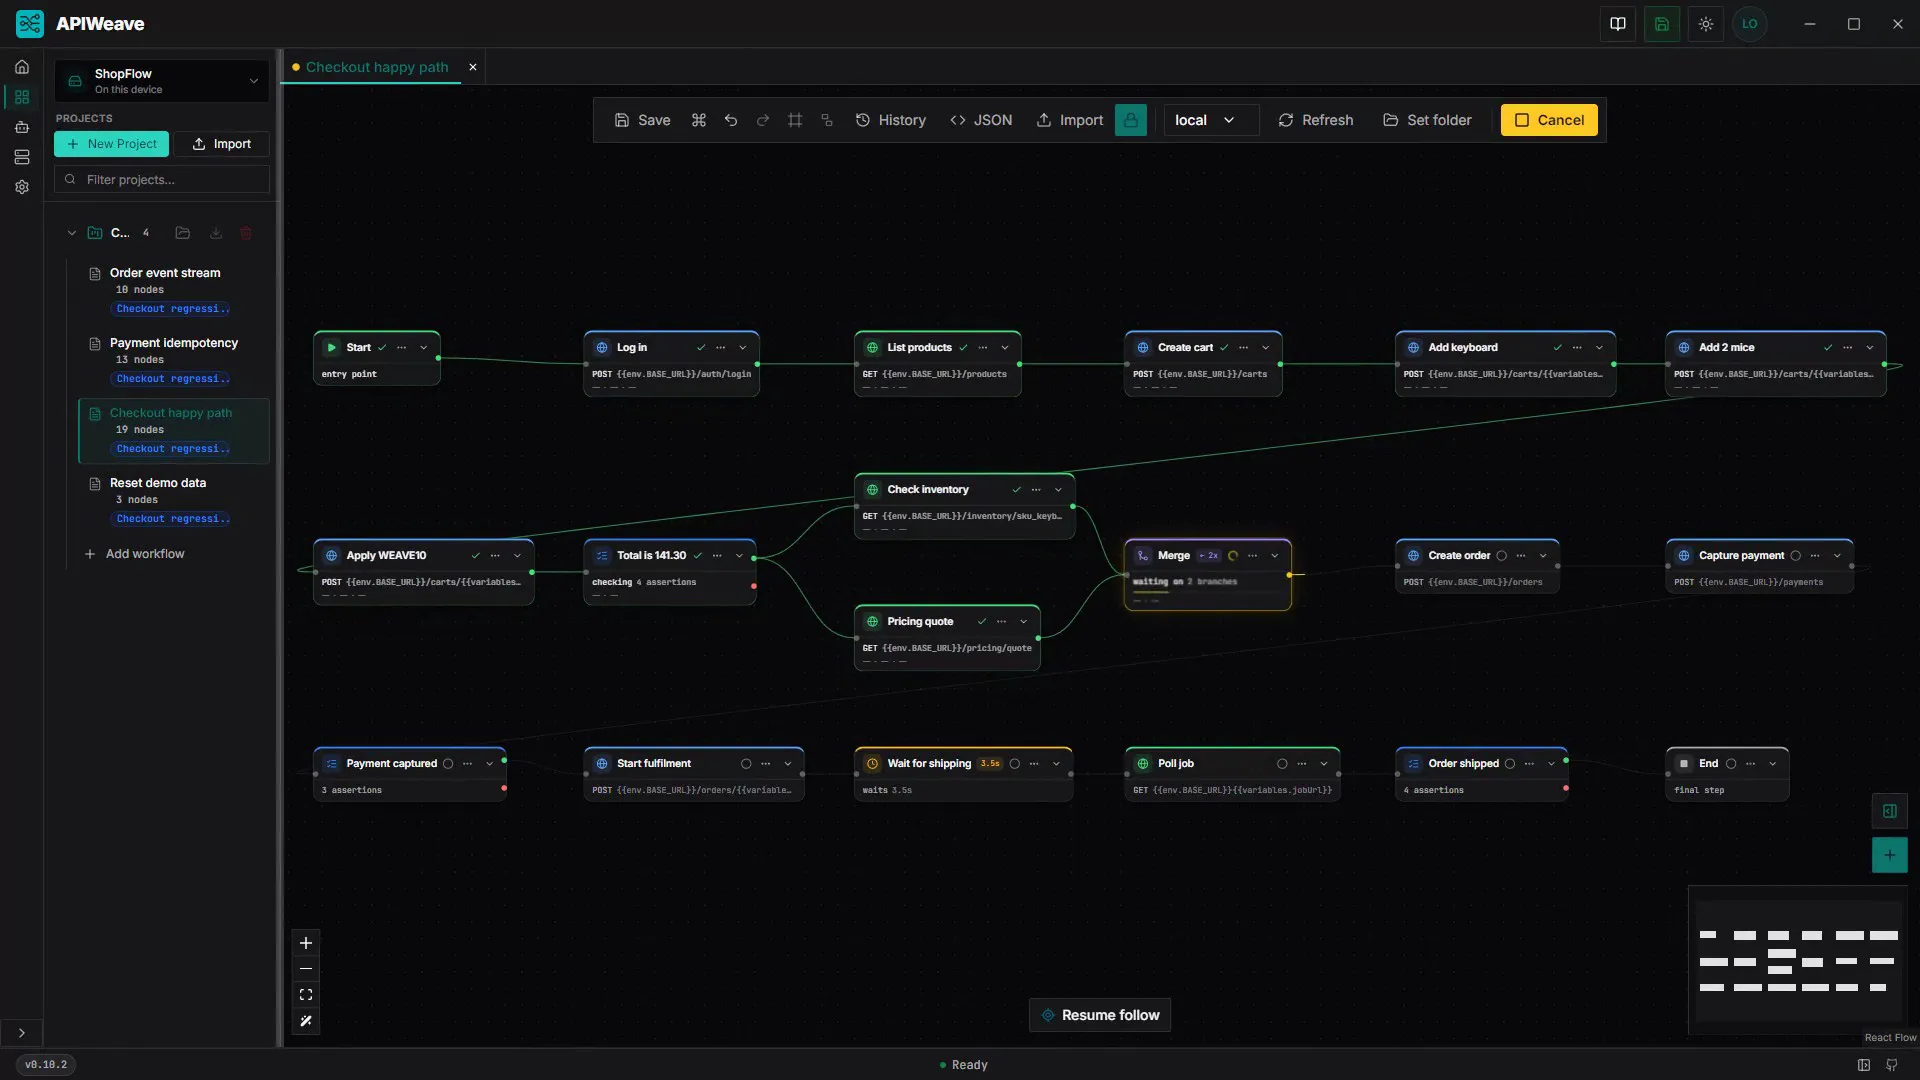1920x1080 pixels.
Task: Click the yellow Cancel button
Action: 1549,120
